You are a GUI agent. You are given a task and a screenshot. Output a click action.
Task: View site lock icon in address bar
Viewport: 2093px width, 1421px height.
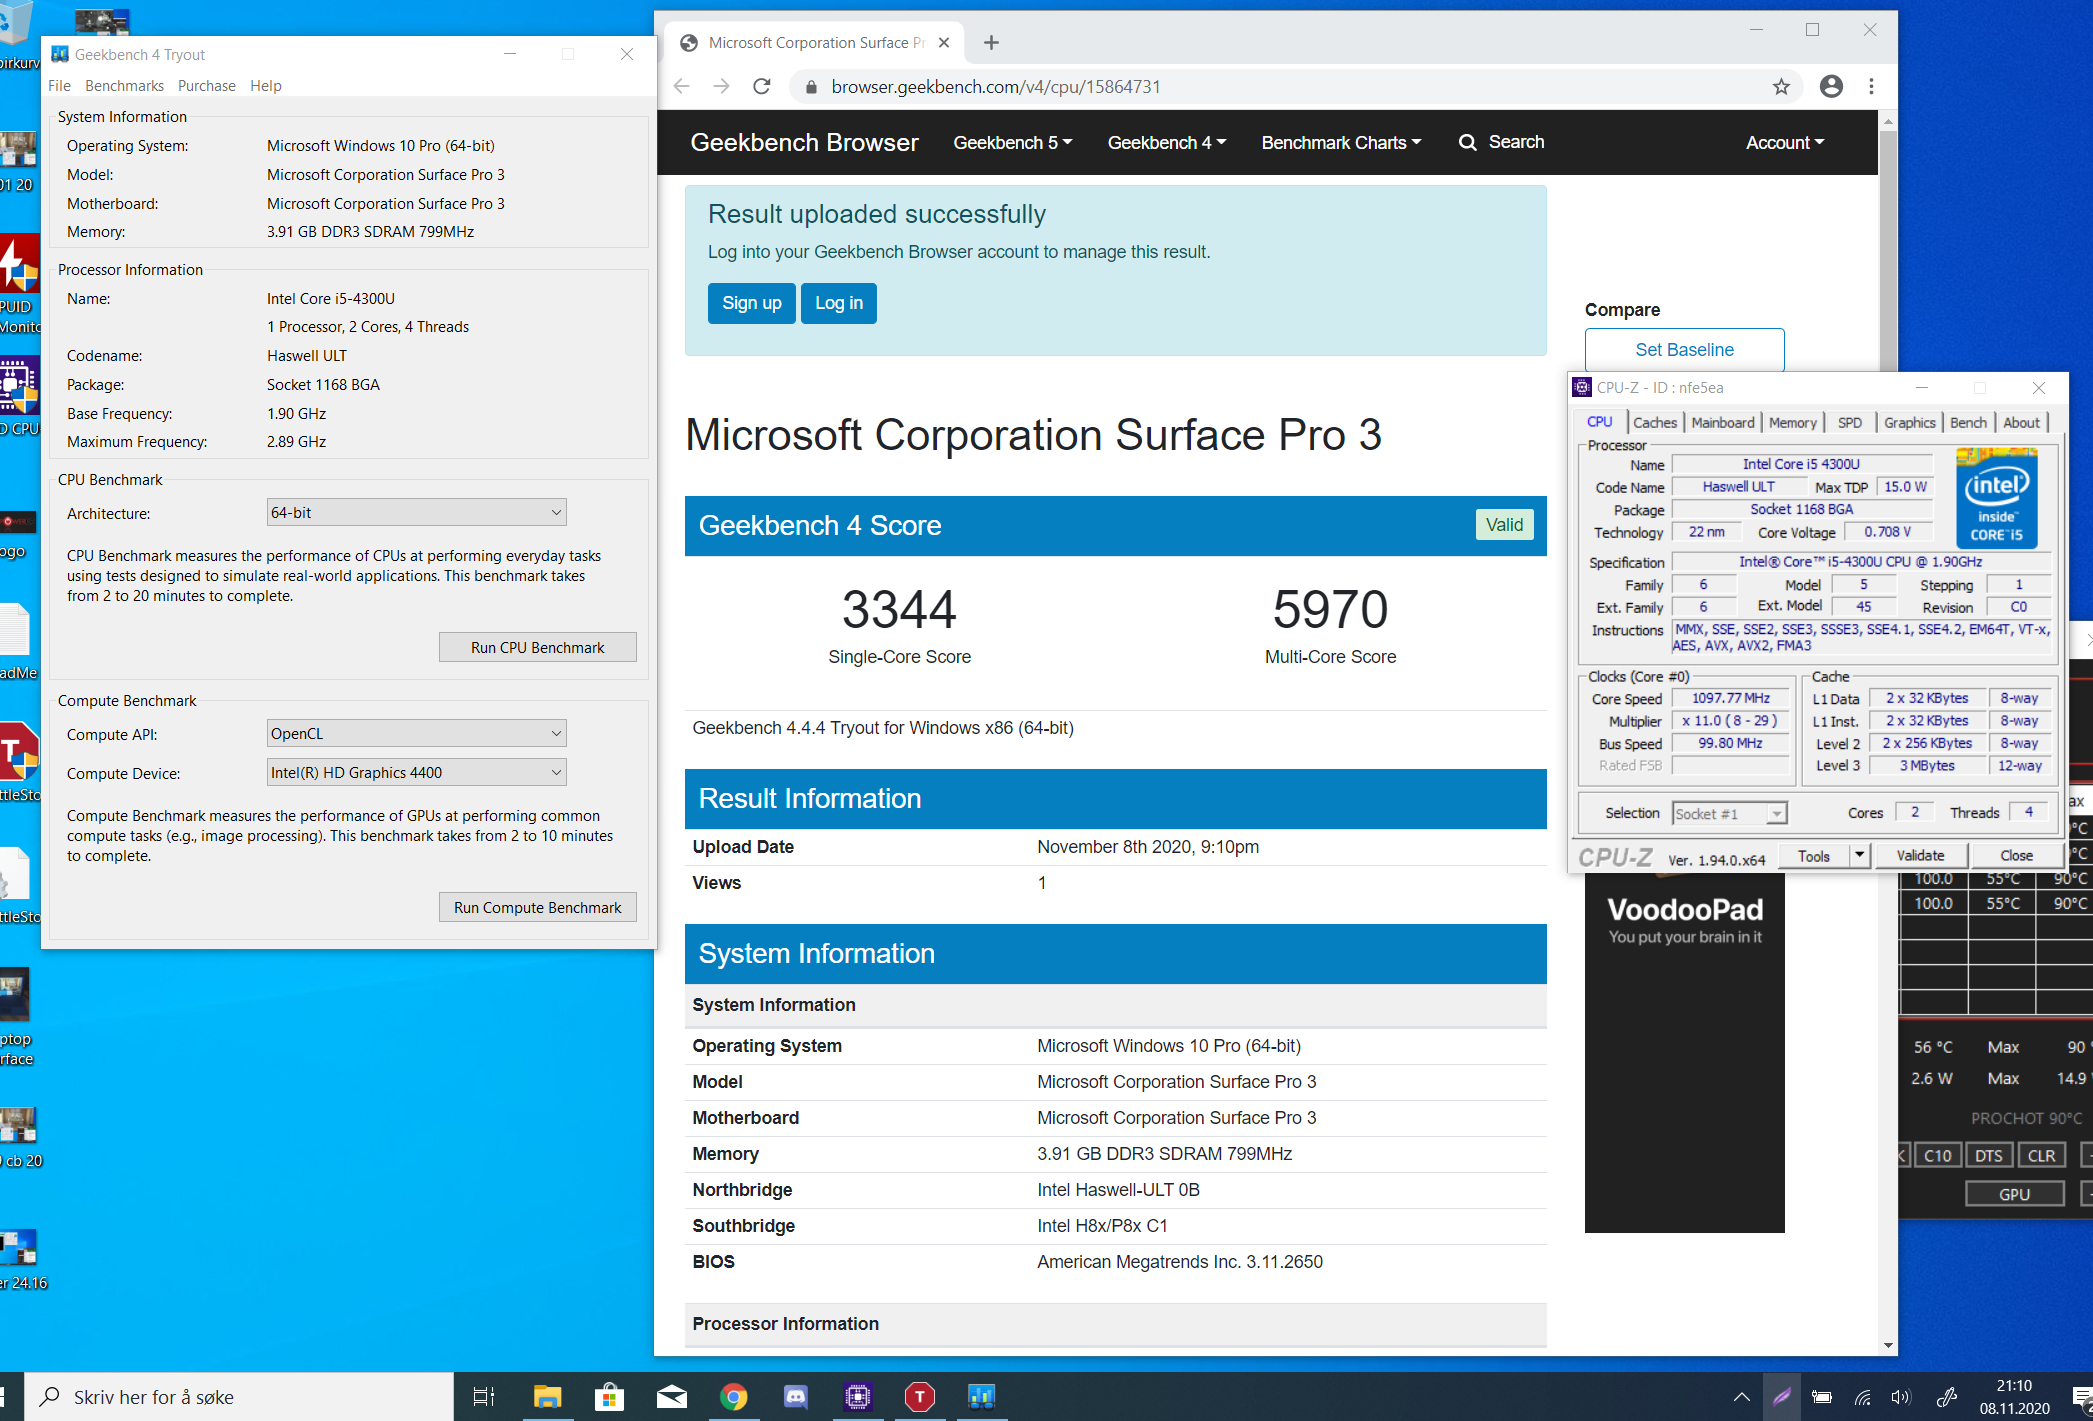pyautogui.click(x=811, y=87)
